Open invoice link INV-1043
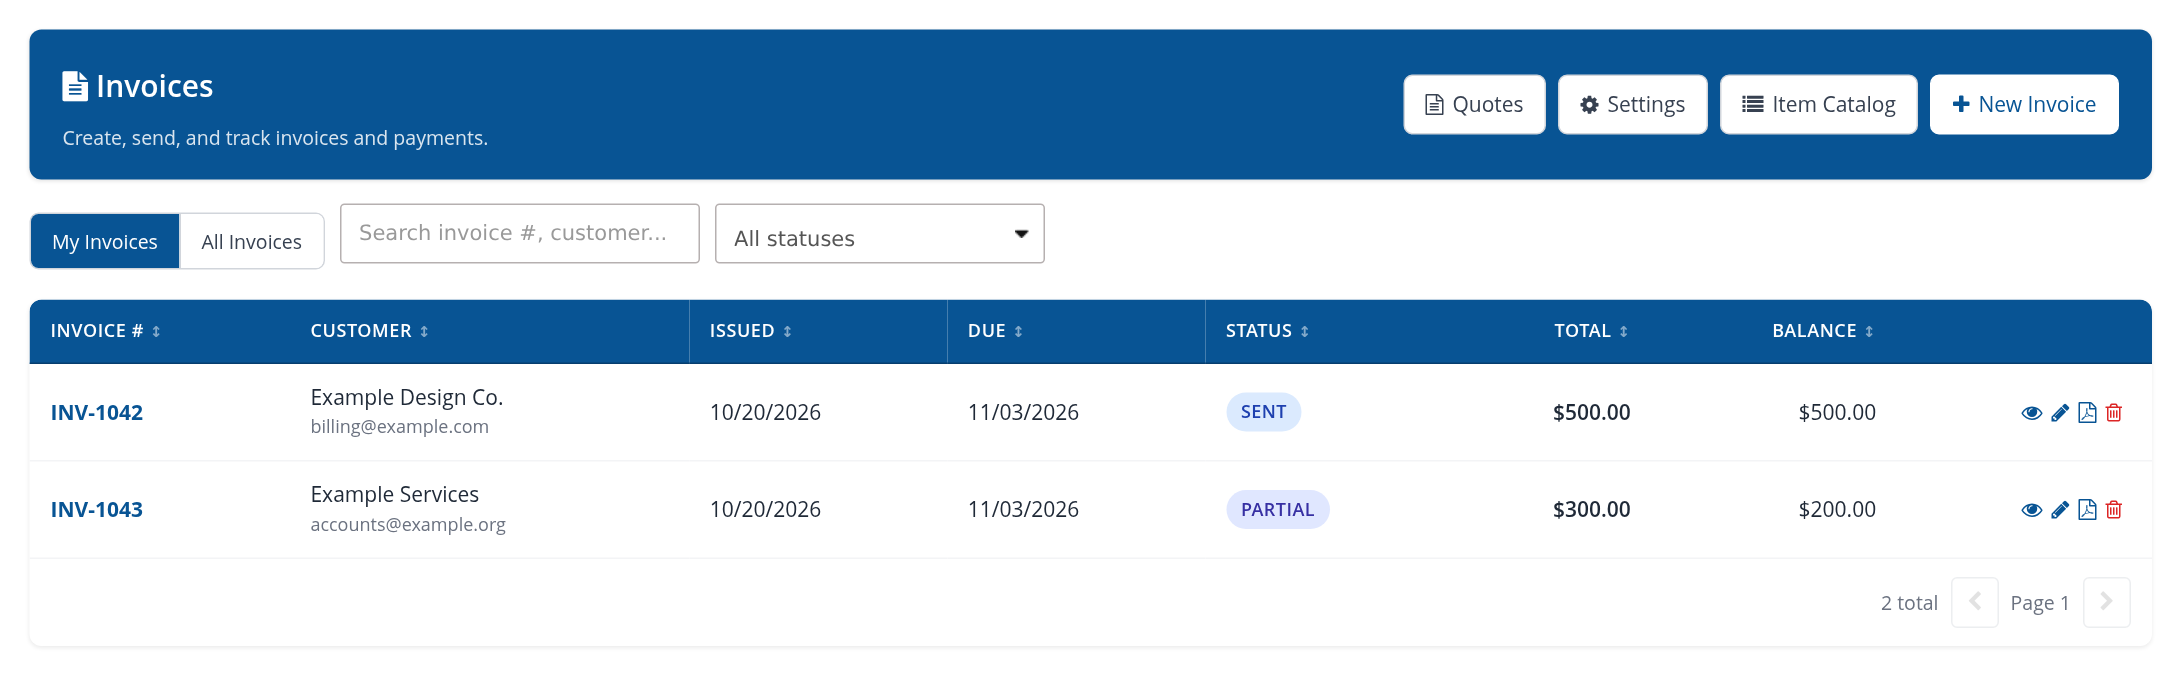 click(97, 510)
